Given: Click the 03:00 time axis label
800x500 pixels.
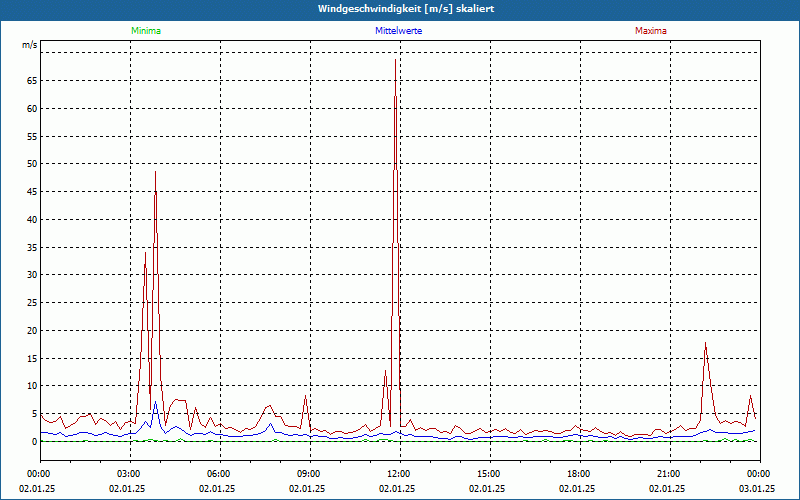Looking at the screenshot, I should point(130,474).
